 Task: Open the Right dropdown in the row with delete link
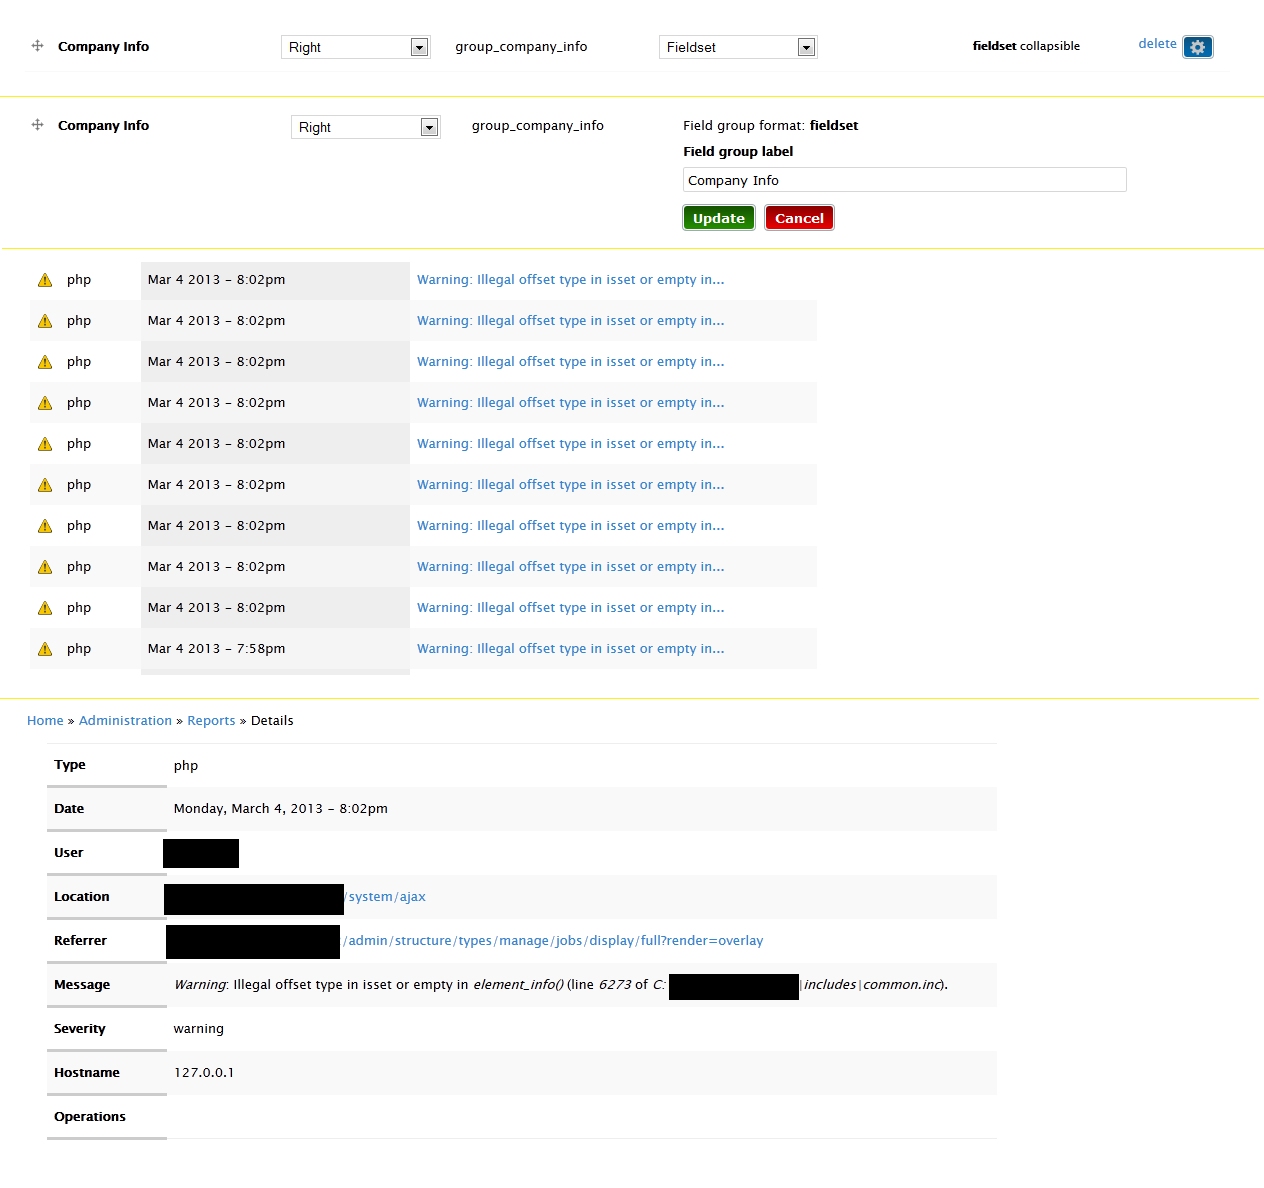pos(355,47)
